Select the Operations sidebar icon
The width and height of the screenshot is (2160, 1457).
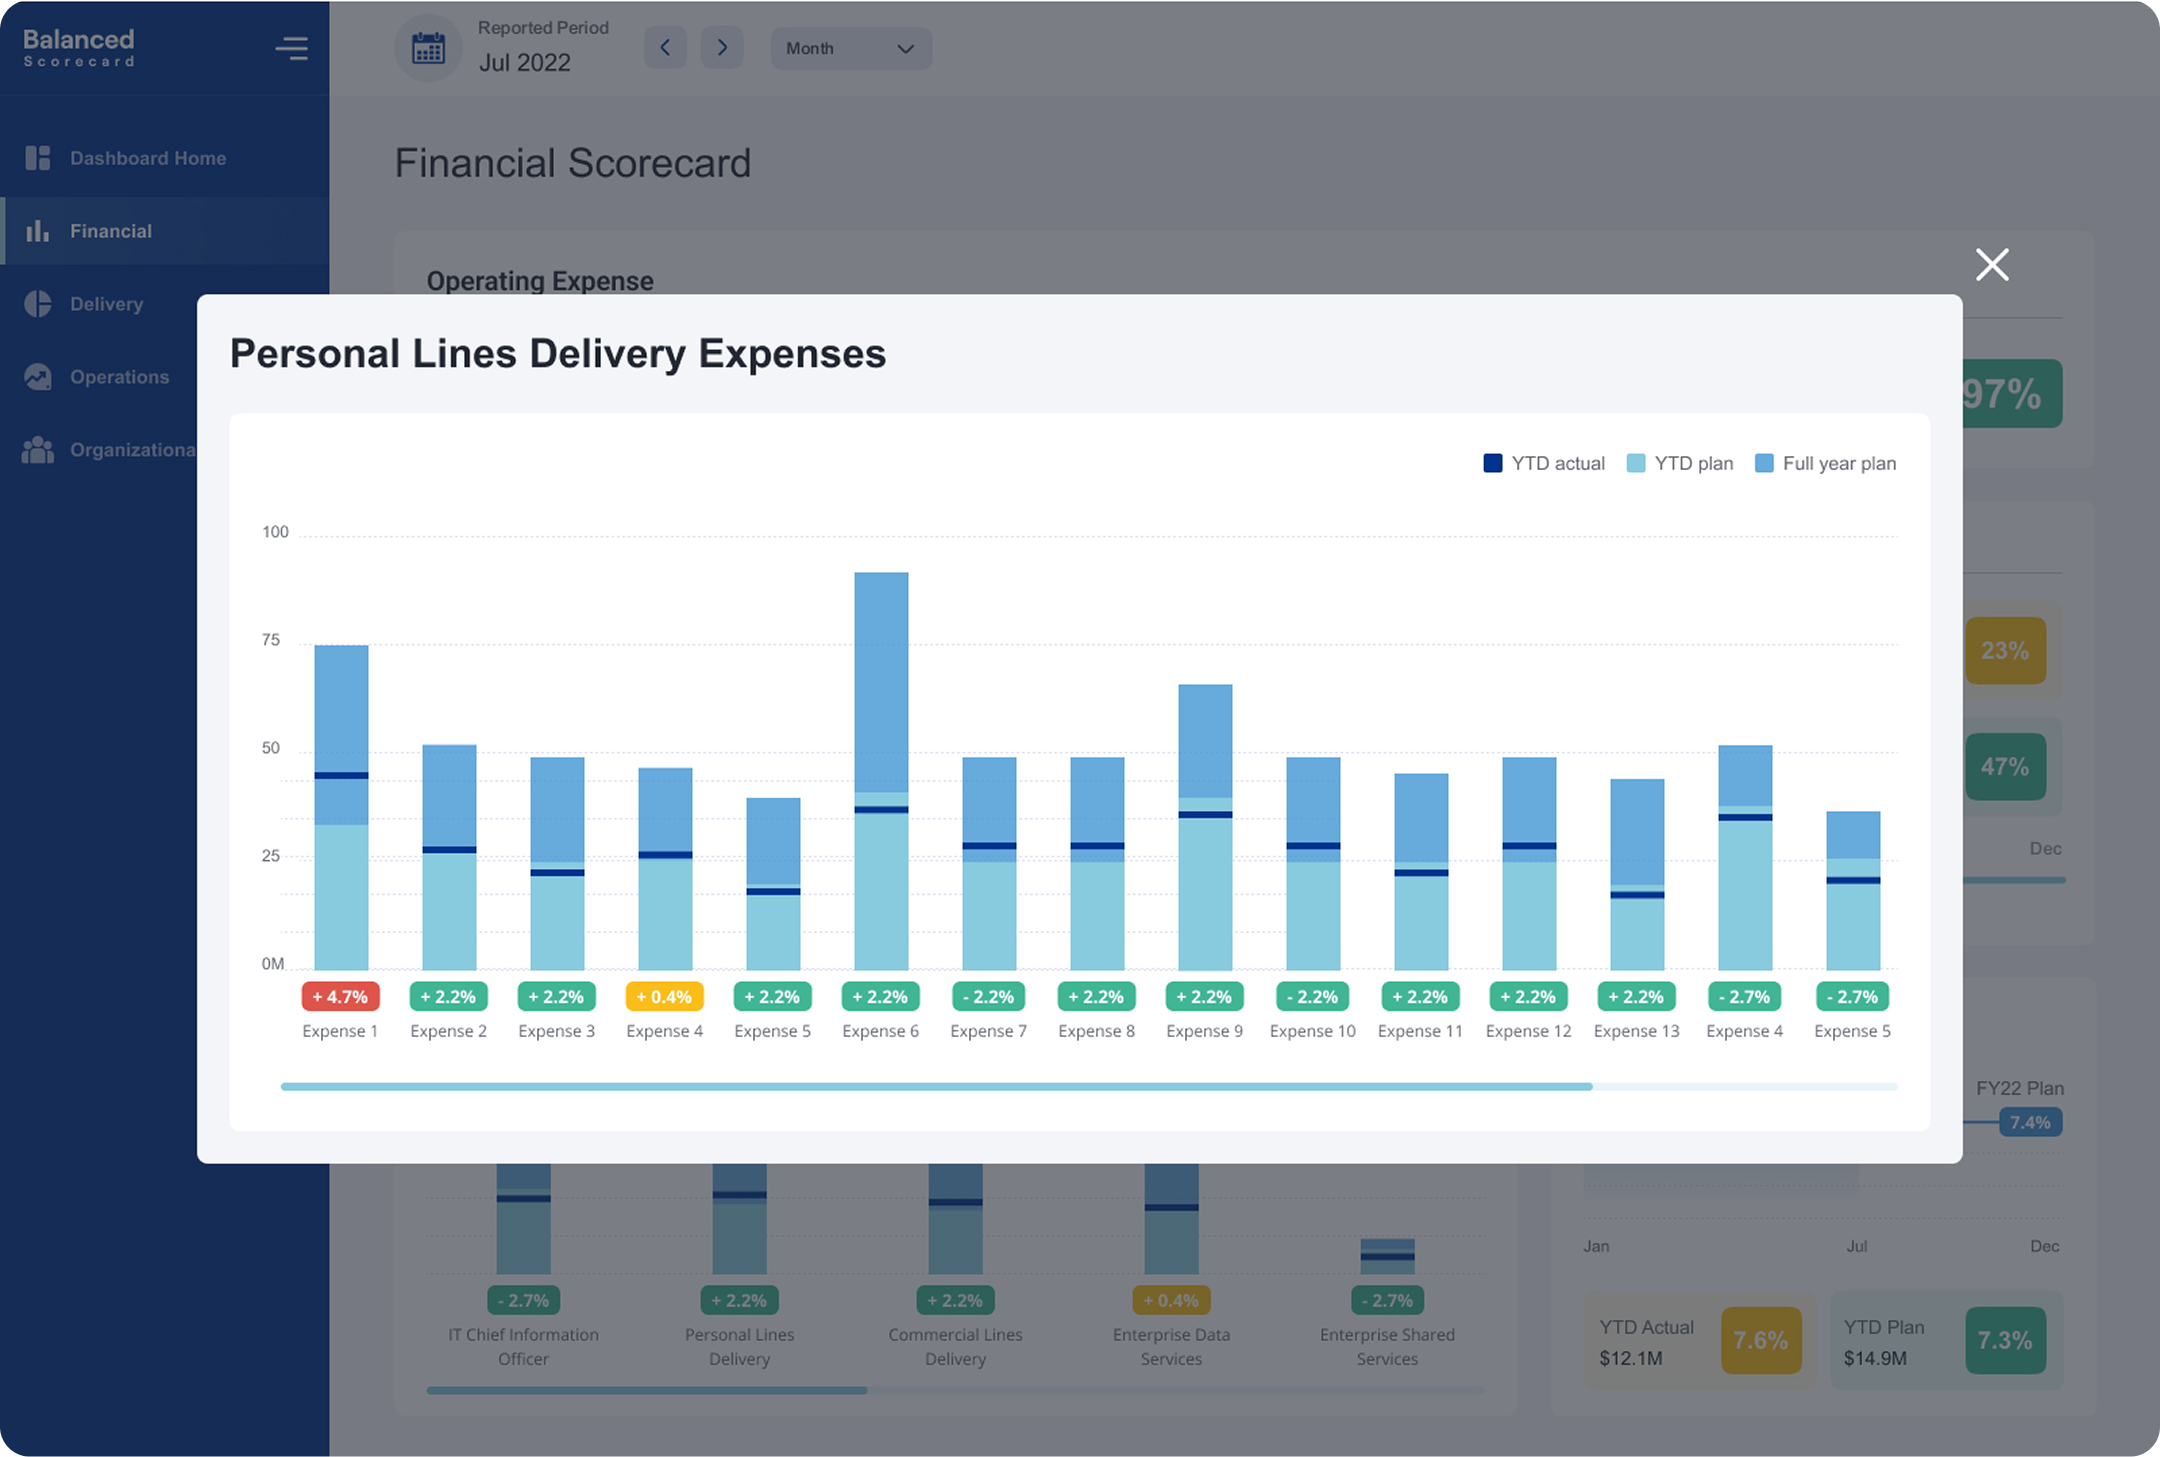pyautogui.click(x=37, y=377)
